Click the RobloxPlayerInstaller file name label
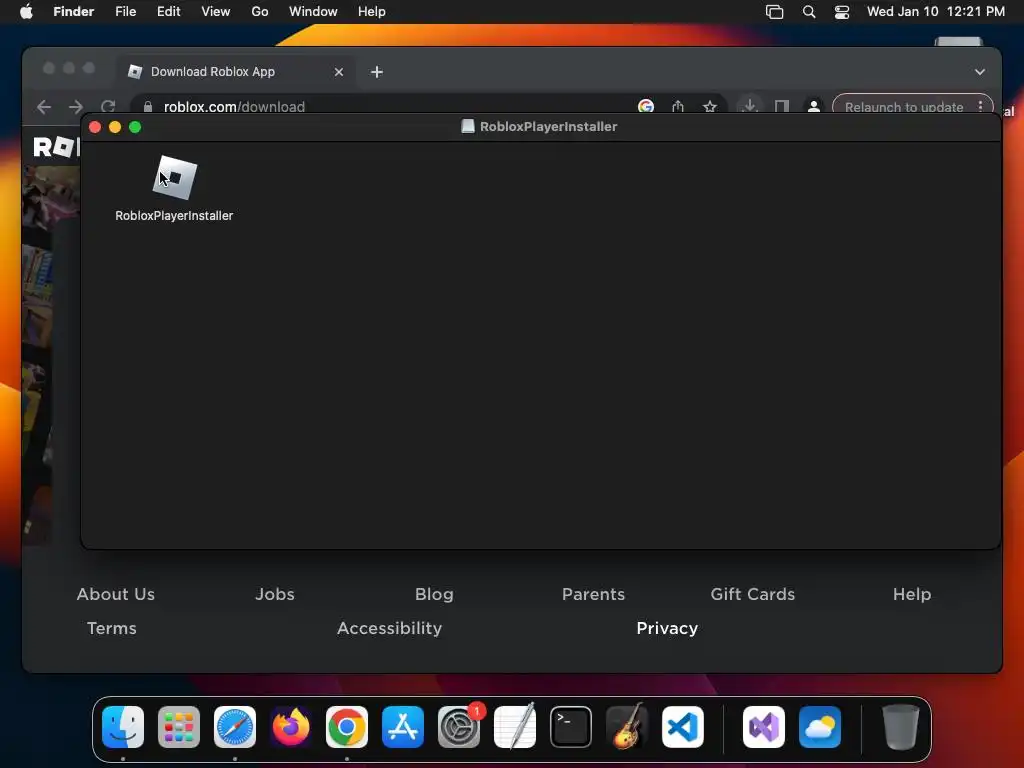Image resolution: width=1024 pixels, height=768 pixels. (174, 216)
